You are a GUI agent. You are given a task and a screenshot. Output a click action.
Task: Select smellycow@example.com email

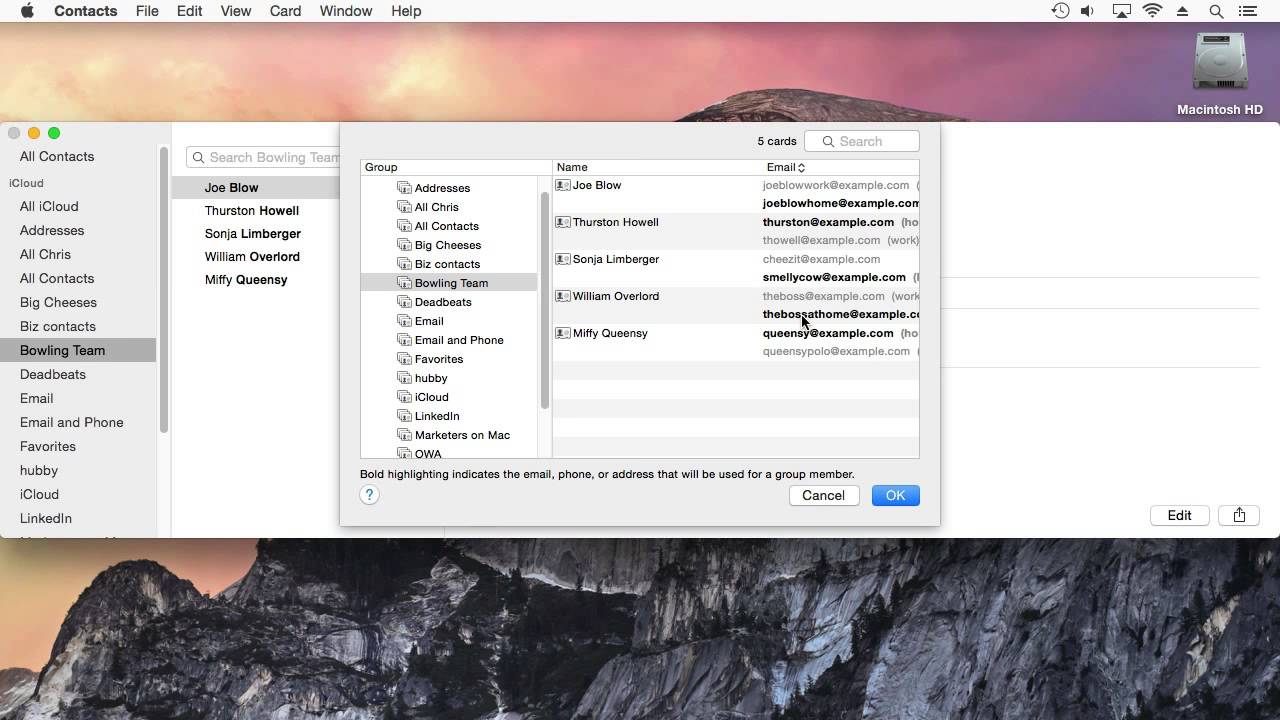click(834, 277)
